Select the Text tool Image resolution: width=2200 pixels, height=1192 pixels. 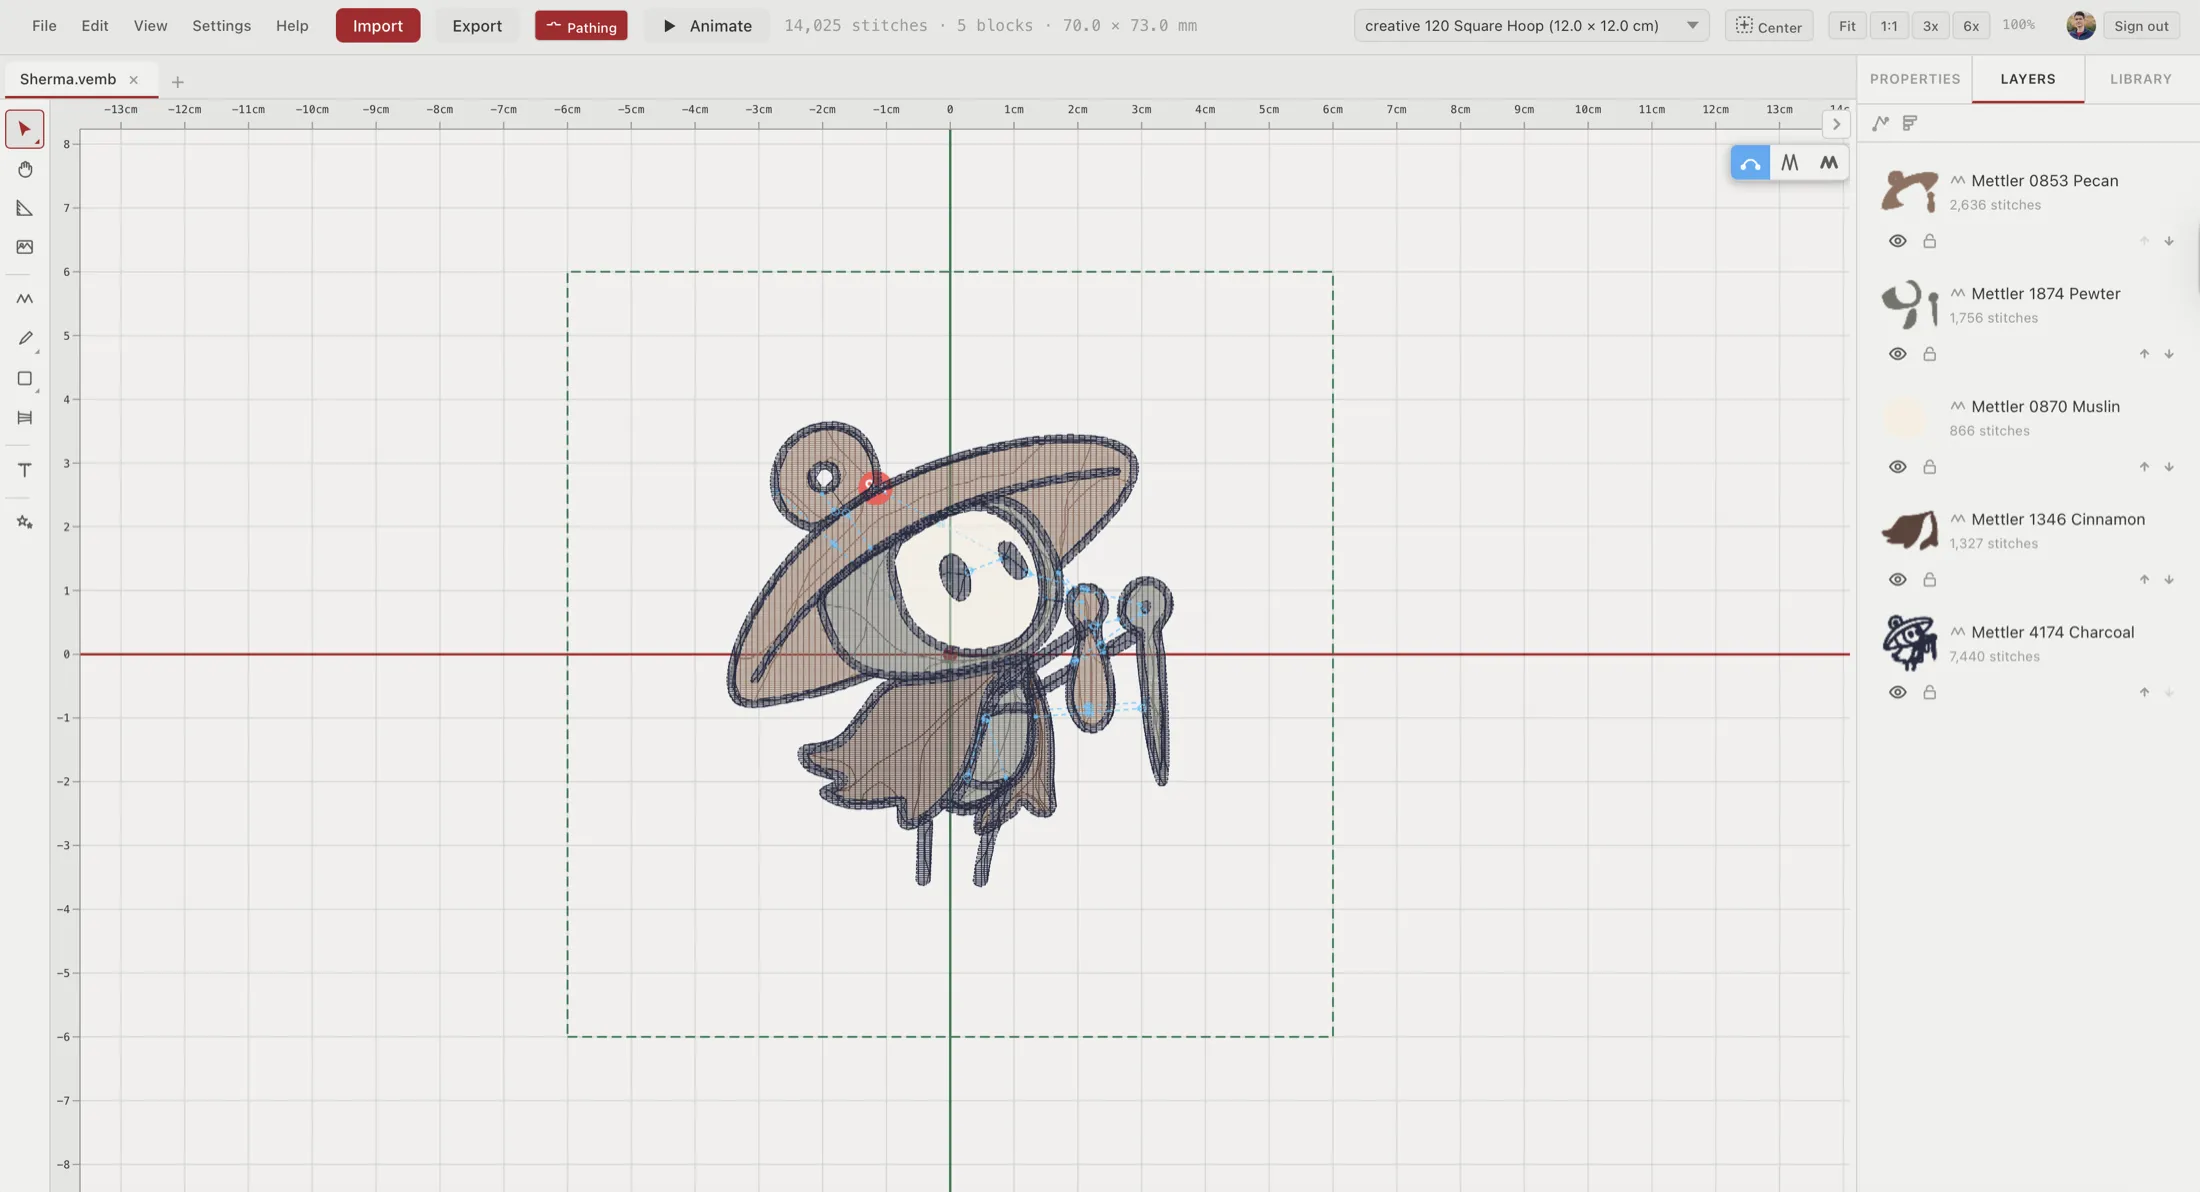coord(25,470)
